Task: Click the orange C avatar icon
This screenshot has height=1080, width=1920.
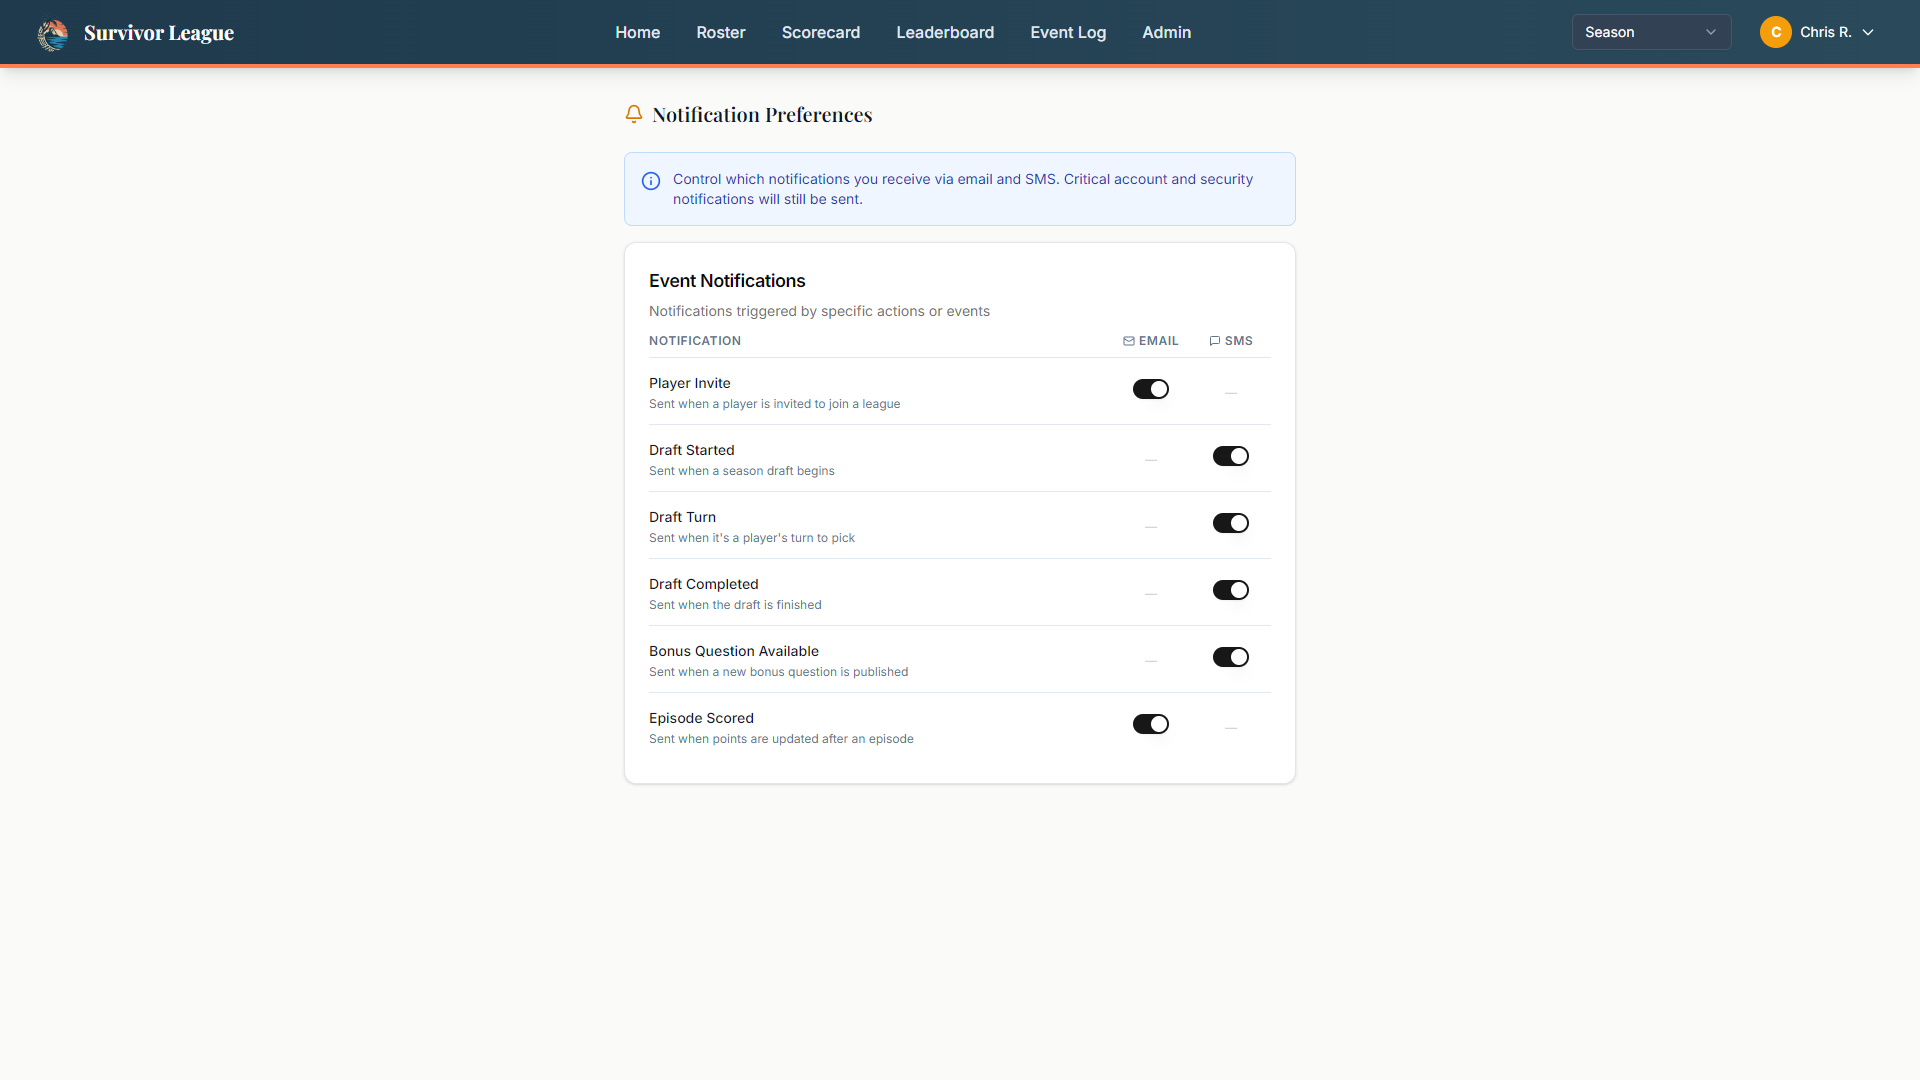Action: [x=1776, y=32]
